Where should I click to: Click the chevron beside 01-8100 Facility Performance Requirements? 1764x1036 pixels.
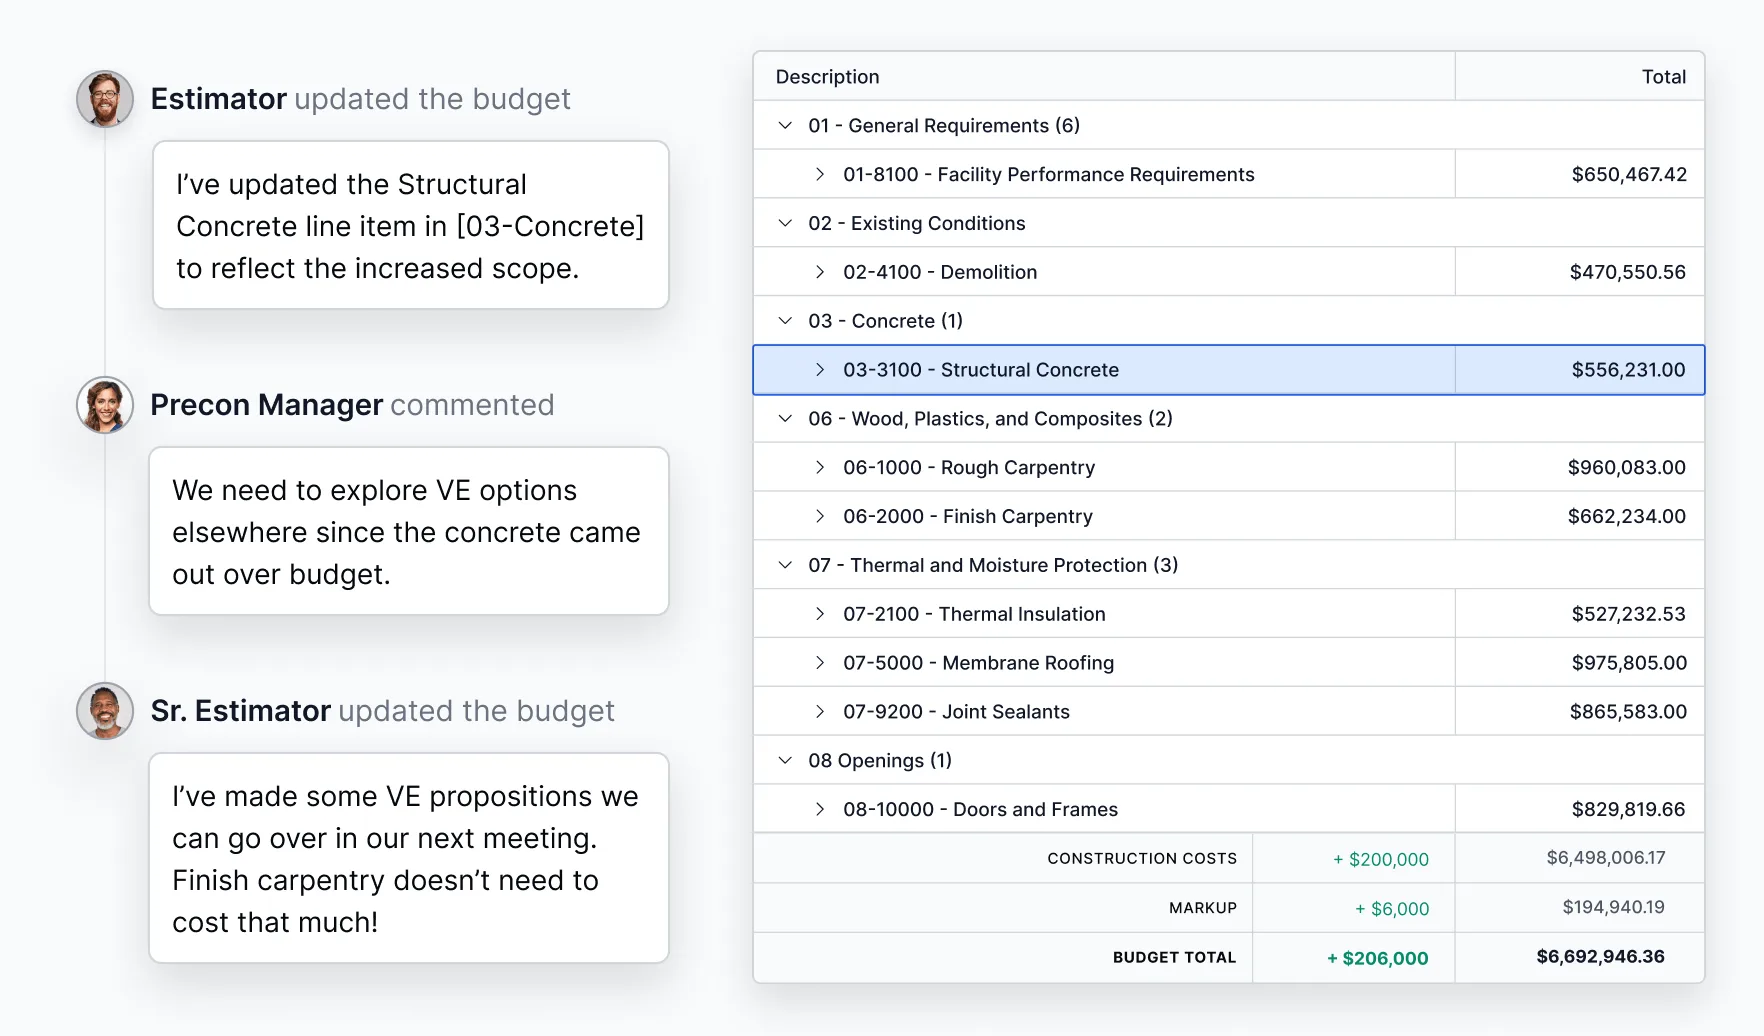coord(820,173)
